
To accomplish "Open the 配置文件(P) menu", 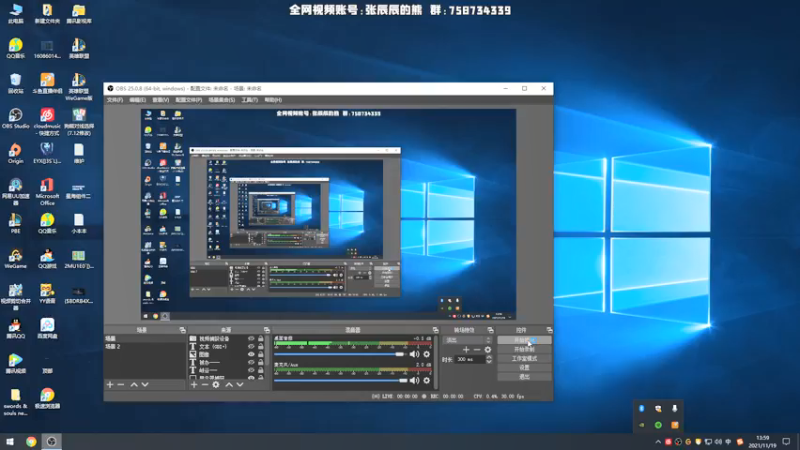I will (189, 100).
